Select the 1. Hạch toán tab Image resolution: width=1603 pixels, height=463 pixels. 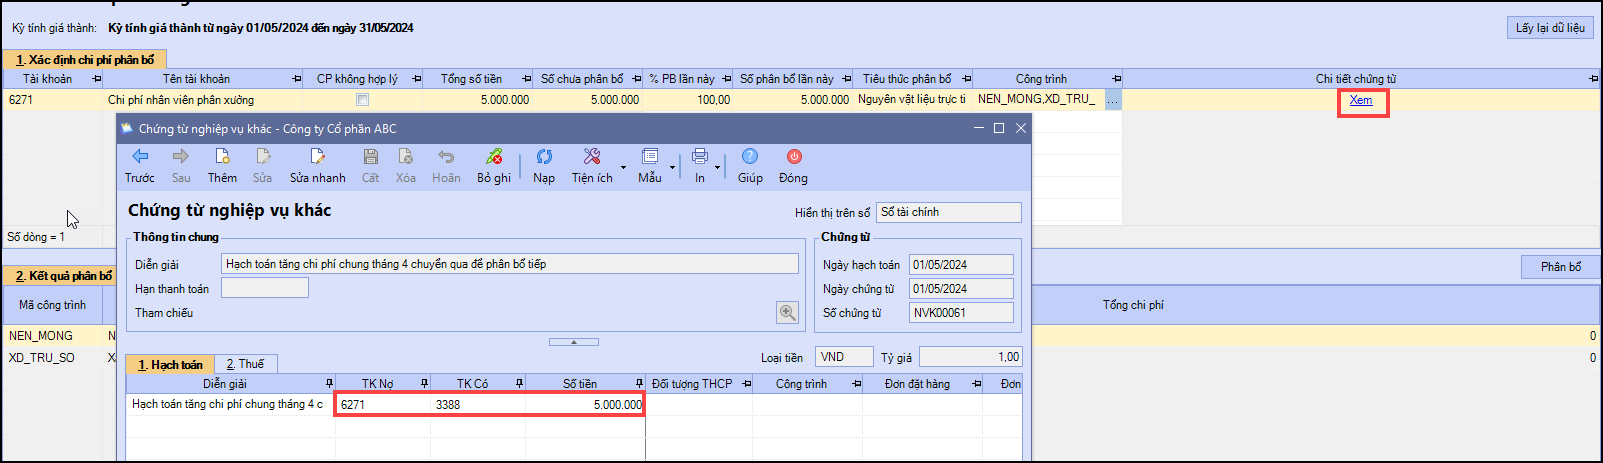tap(170, 364)
